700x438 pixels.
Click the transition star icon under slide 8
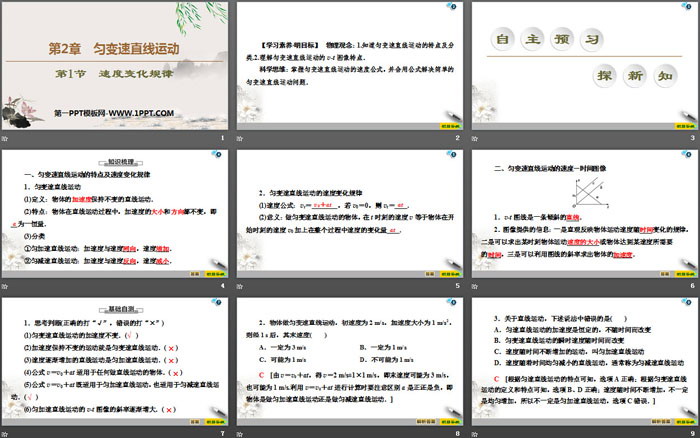(240, 434)
